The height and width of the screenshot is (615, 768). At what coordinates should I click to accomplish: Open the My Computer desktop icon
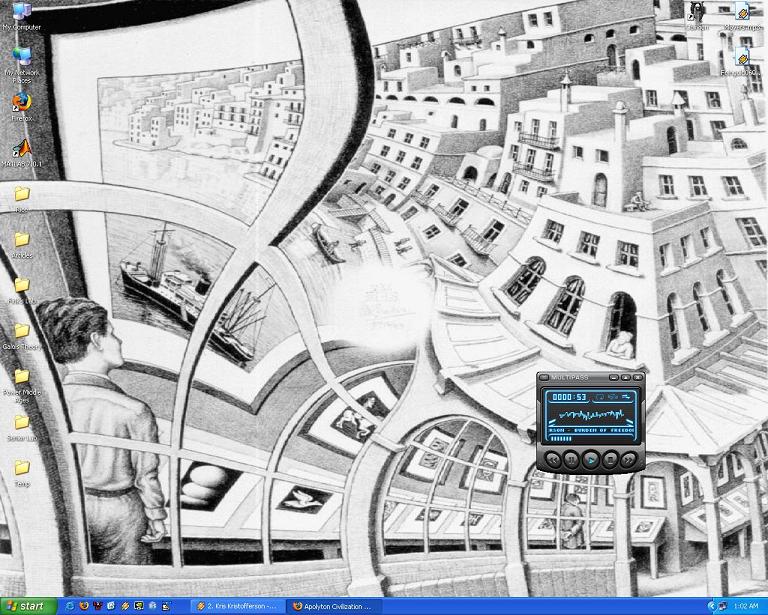22,16
